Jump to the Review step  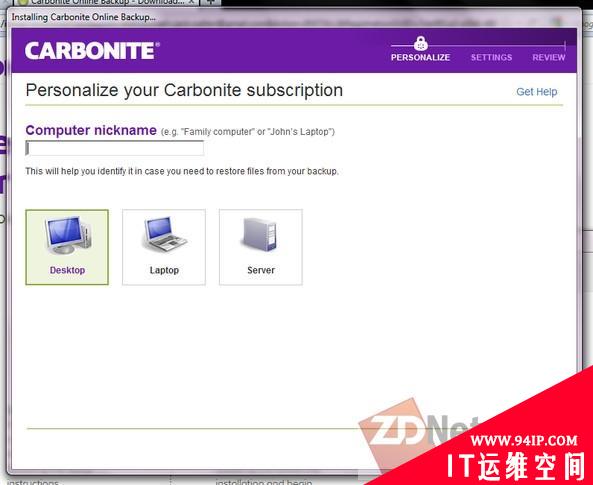tap(549, 58)
